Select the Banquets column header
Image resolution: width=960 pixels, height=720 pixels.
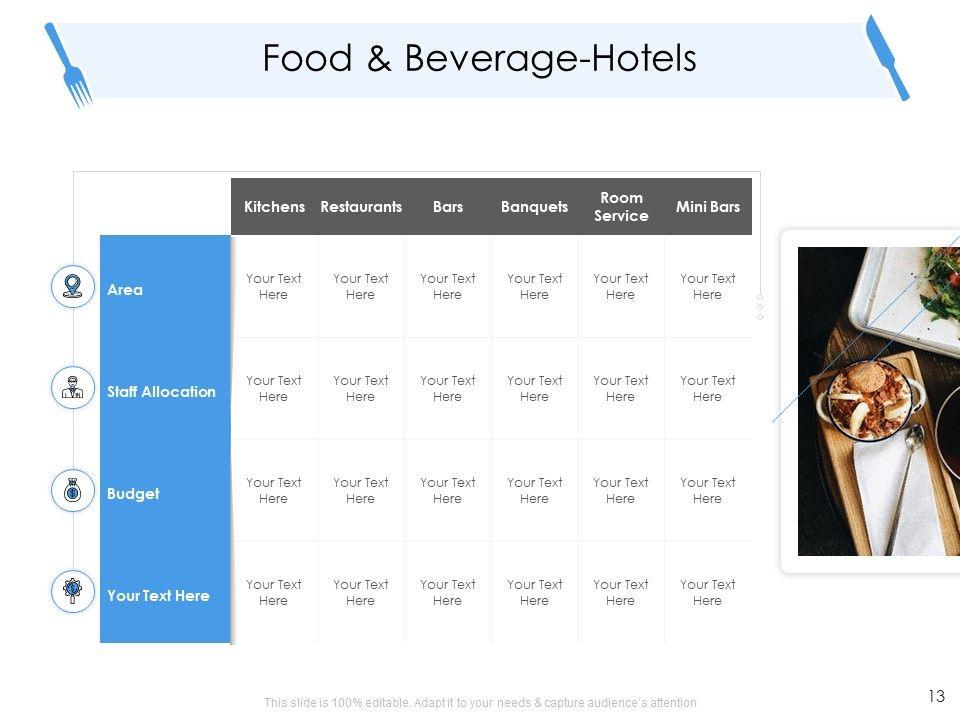(x=534, y=207)
